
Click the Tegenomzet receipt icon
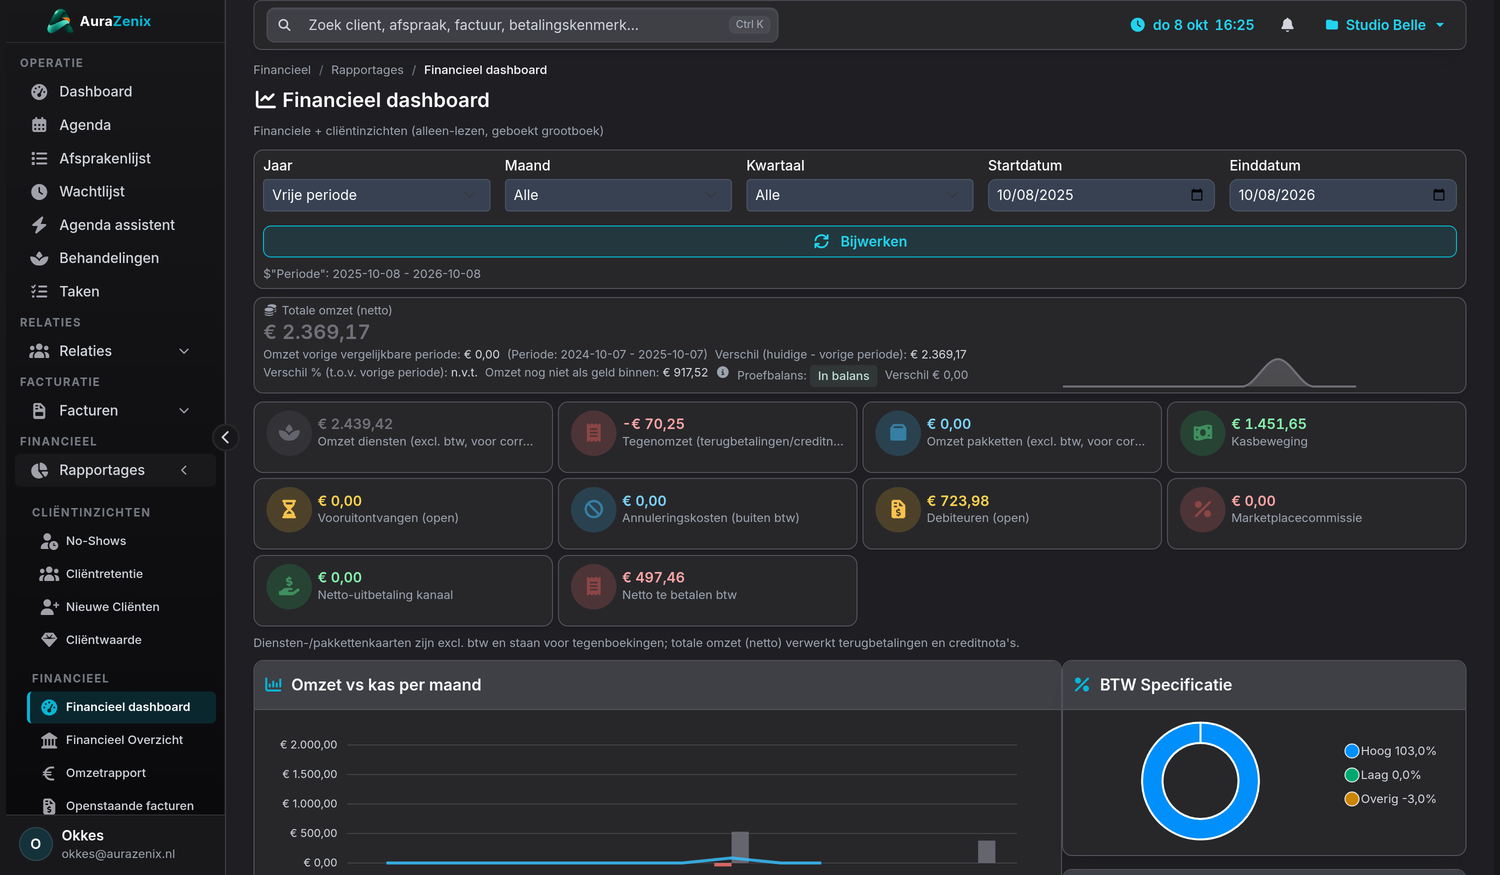(x=593, y=433)
